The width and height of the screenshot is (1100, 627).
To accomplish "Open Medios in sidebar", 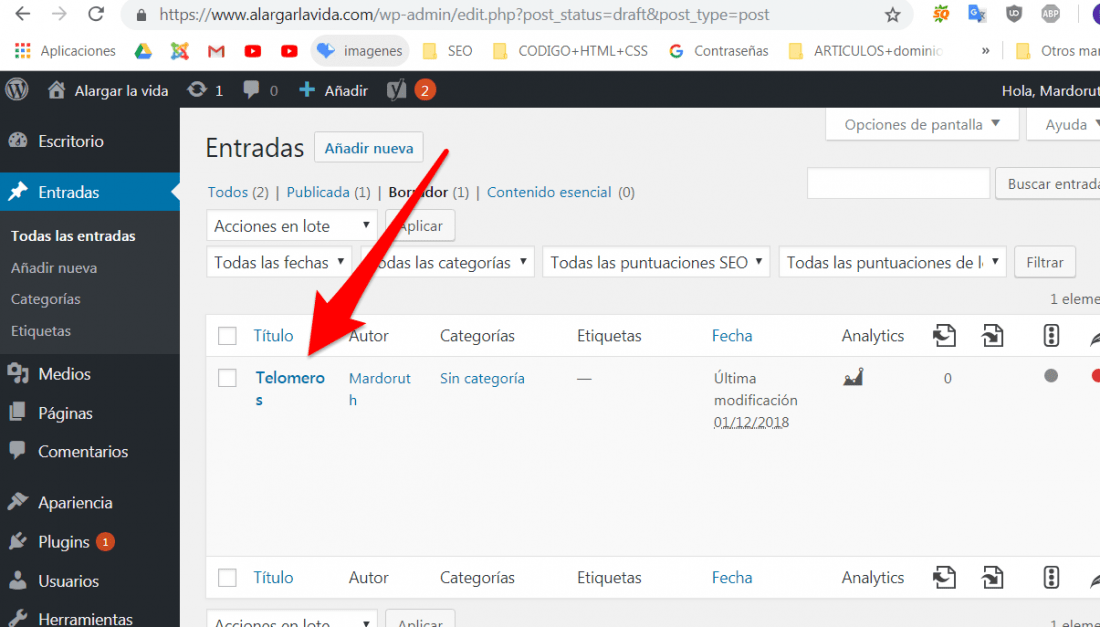I will tap(90, 374).
